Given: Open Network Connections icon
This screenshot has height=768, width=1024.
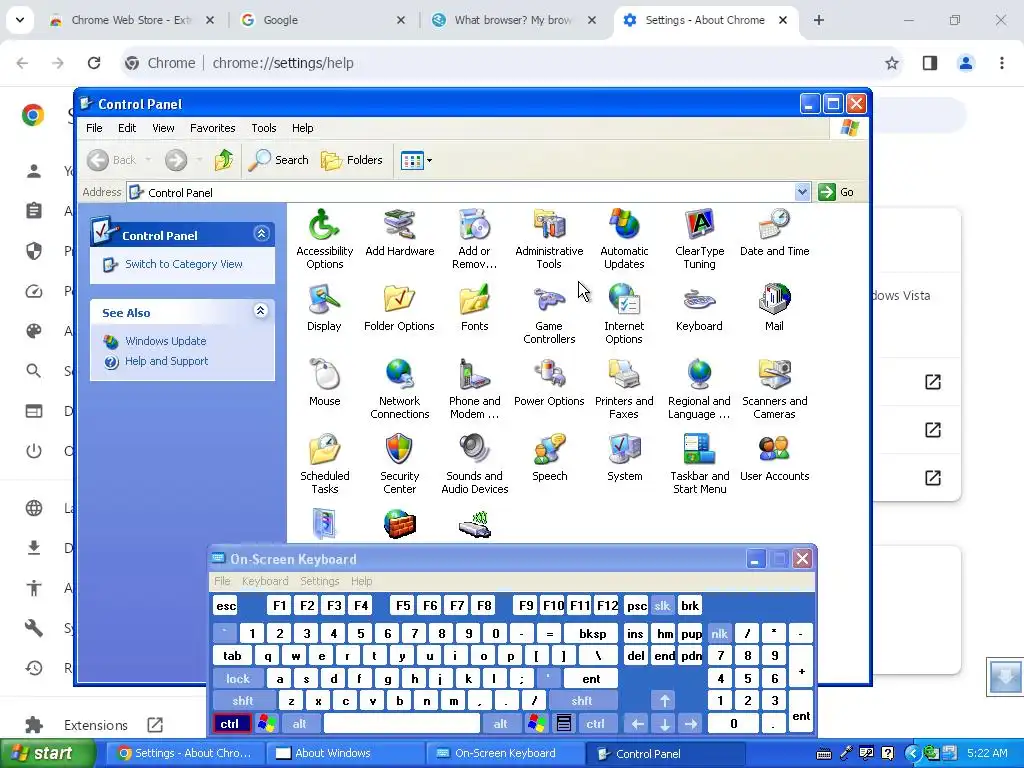Looking at the screenshot, I should point(399,389).
